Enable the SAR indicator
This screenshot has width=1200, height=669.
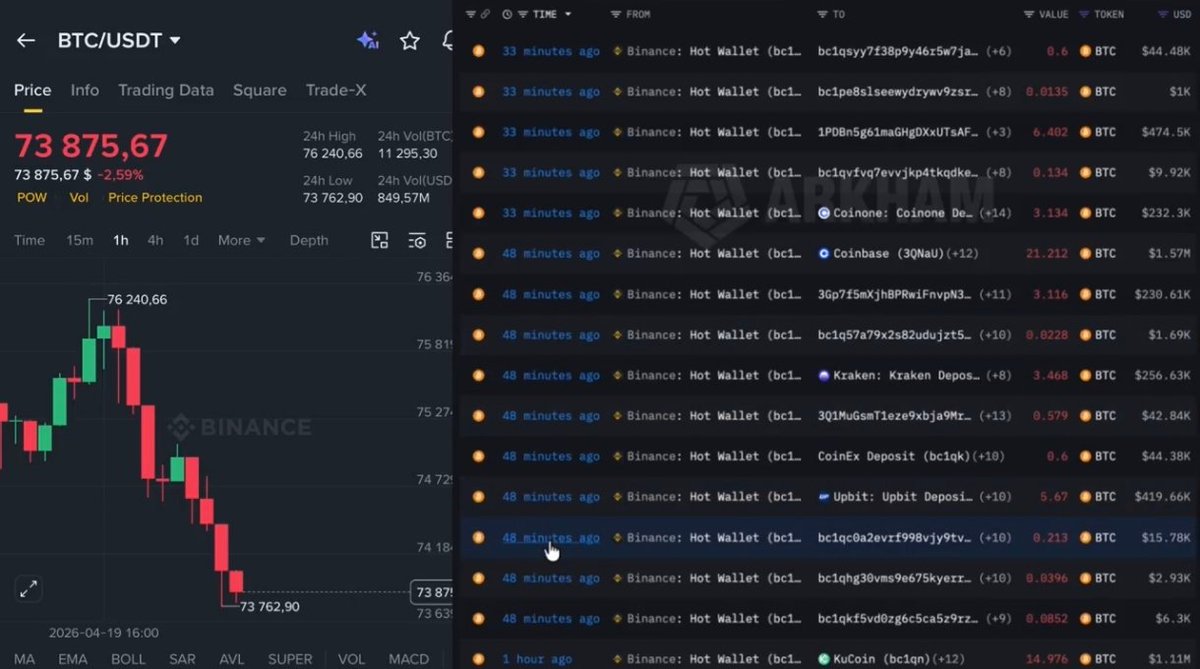[x=183, y=659]
